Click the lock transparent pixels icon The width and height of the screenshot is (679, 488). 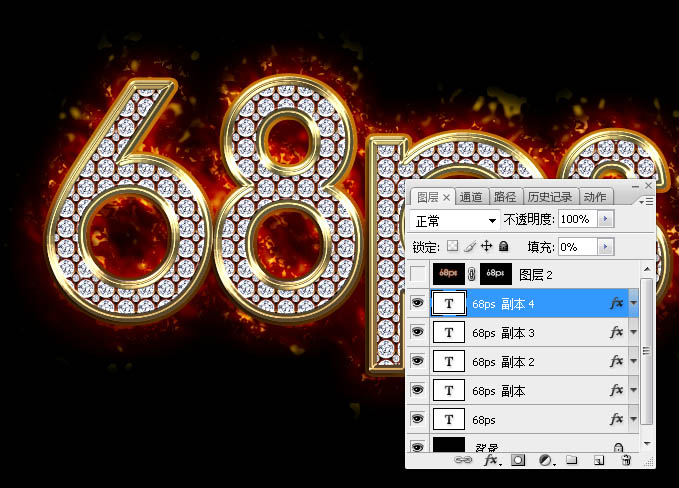(x=452, y=246)
